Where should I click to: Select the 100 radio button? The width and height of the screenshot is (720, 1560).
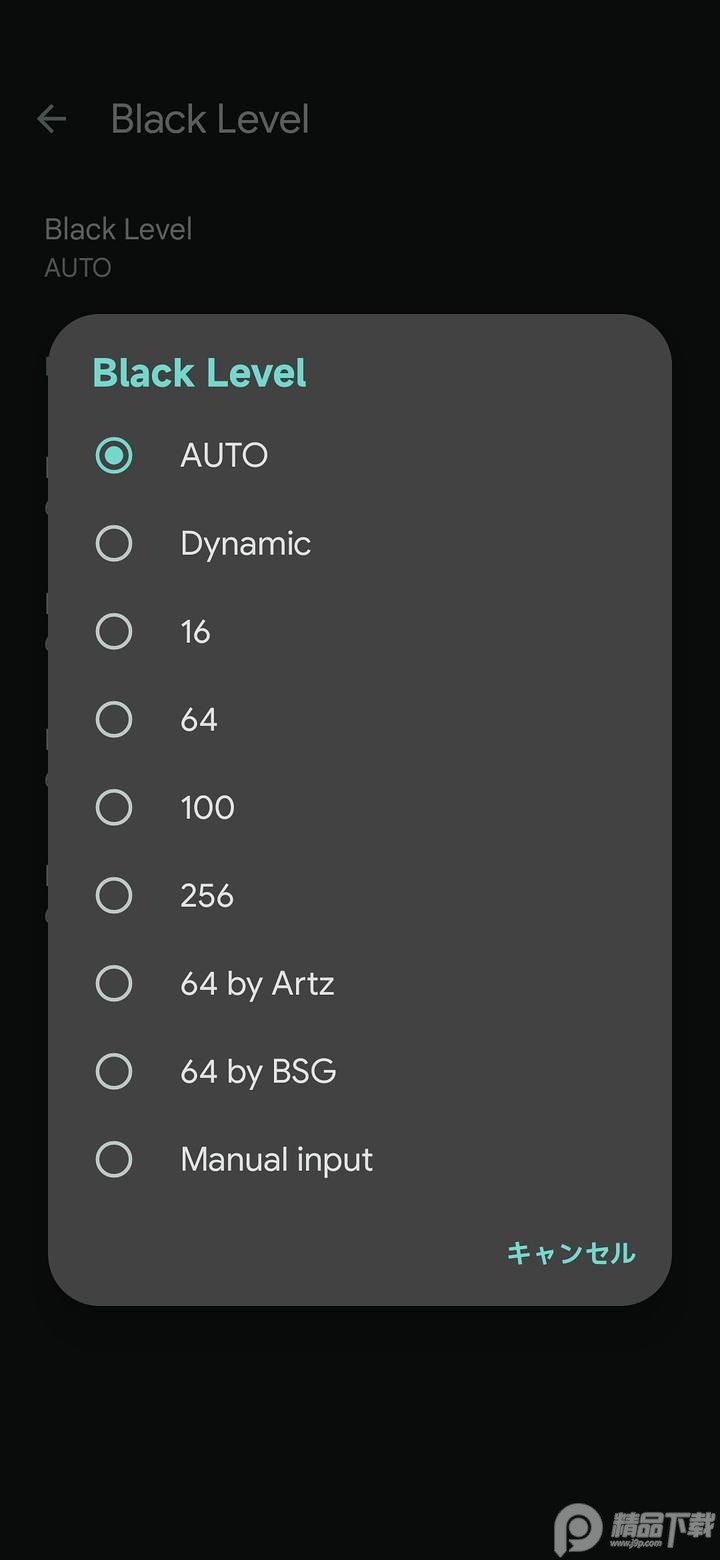point(114,808)
